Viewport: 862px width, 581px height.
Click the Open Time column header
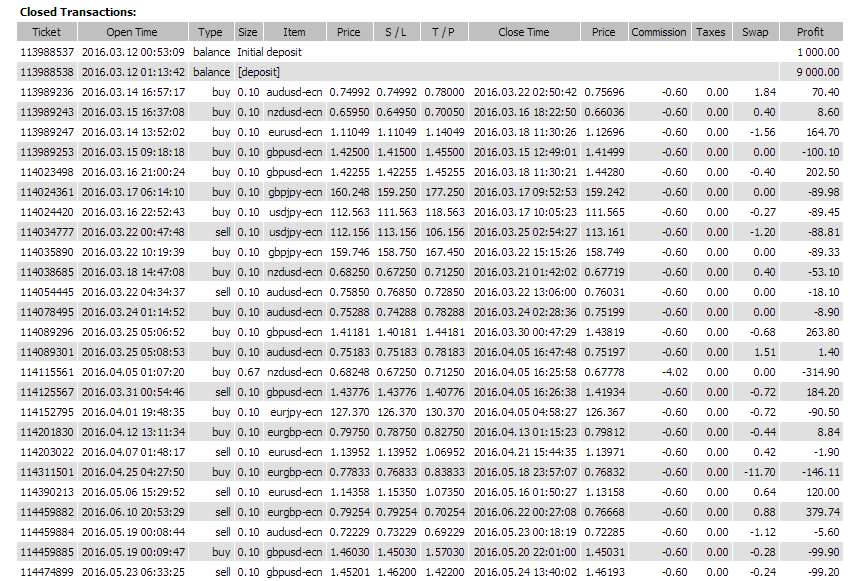coord(132,32)
